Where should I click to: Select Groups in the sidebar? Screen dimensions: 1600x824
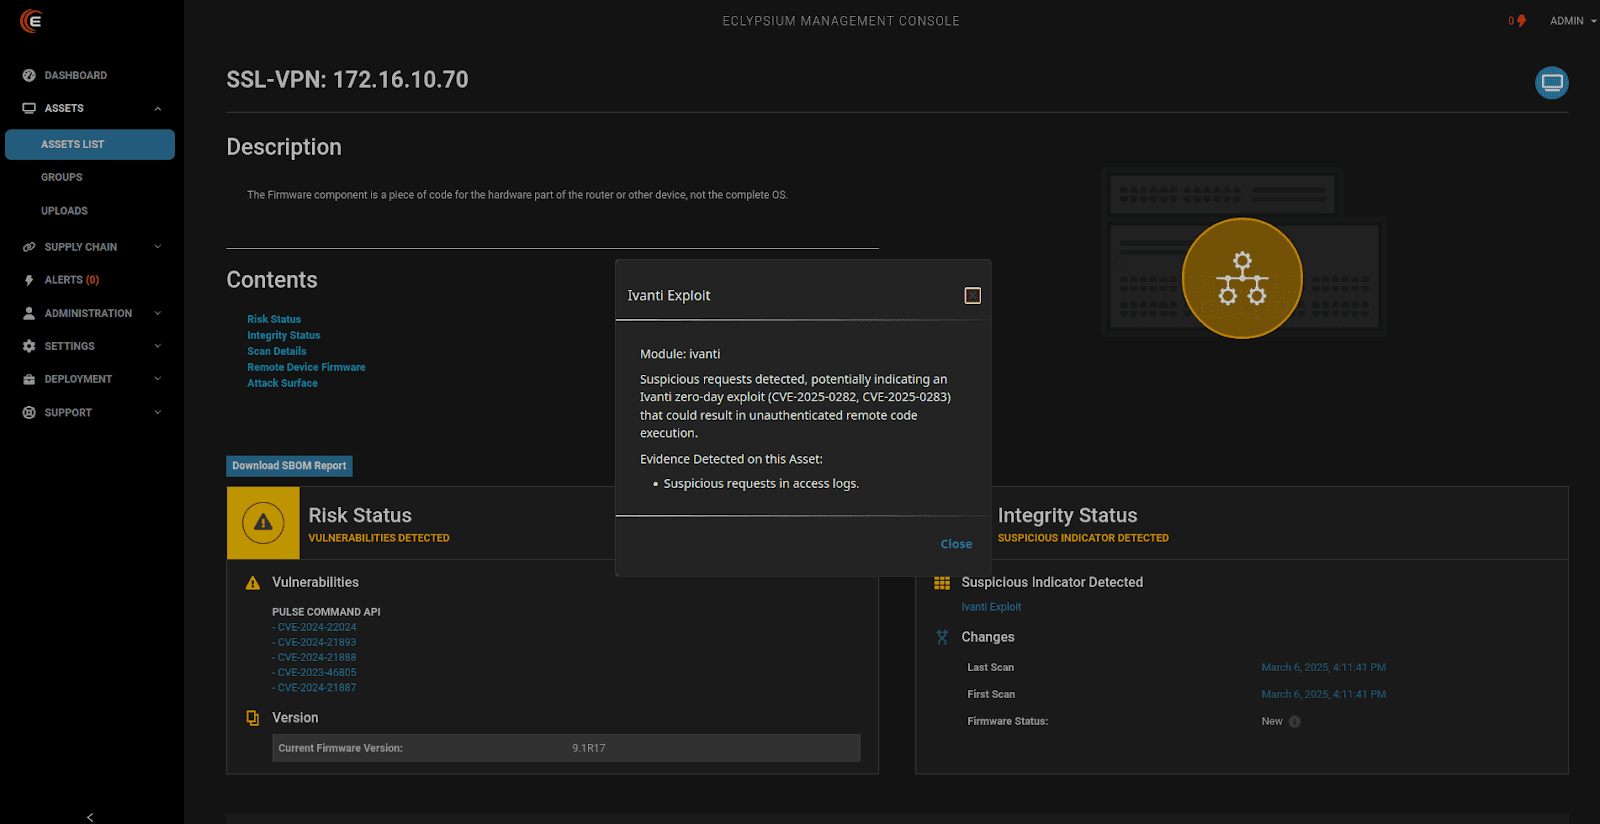pyautogui.click(x=62, y=177)
